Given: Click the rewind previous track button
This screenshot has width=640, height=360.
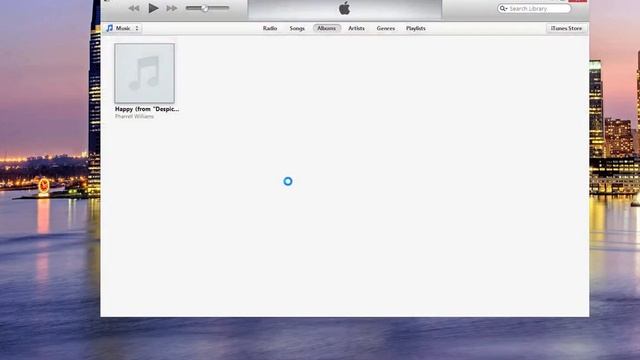Looking at the screenshot, I should point(134,8).
